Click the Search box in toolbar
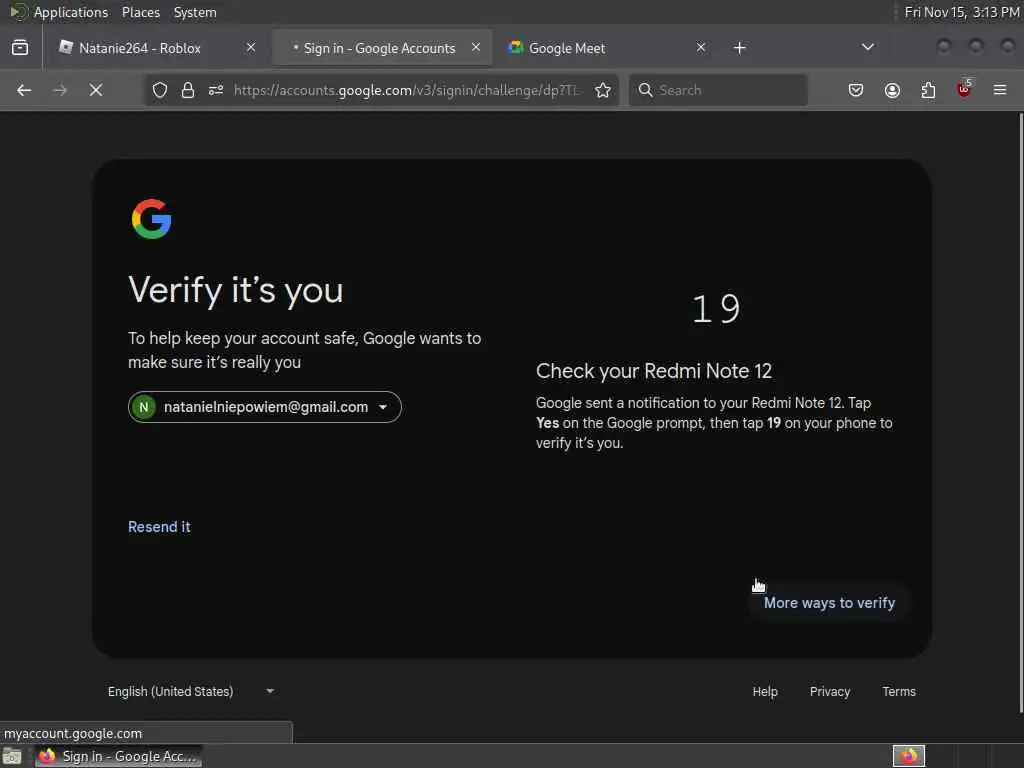Viewport: 1024px width, 768px height. point(718,90)
